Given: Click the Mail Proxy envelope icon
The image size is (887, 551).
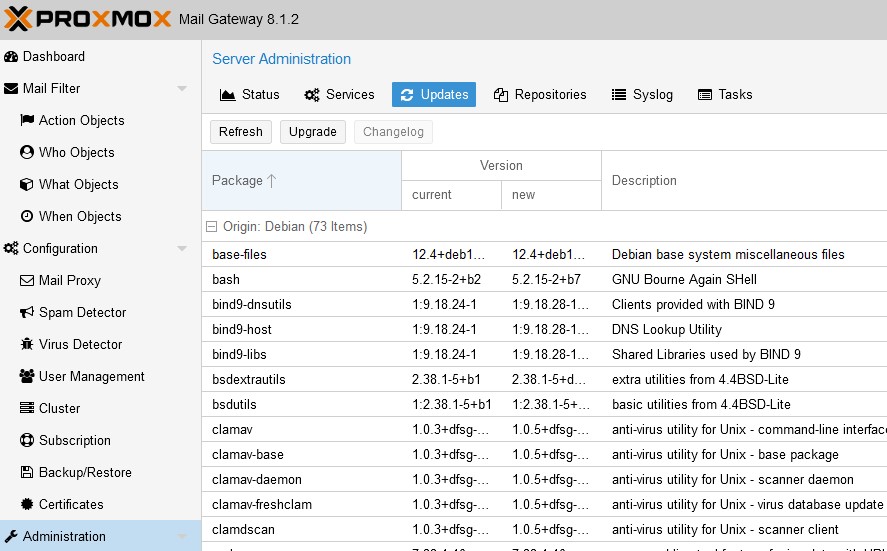Looking at the screenshot, I should point(27,281).
